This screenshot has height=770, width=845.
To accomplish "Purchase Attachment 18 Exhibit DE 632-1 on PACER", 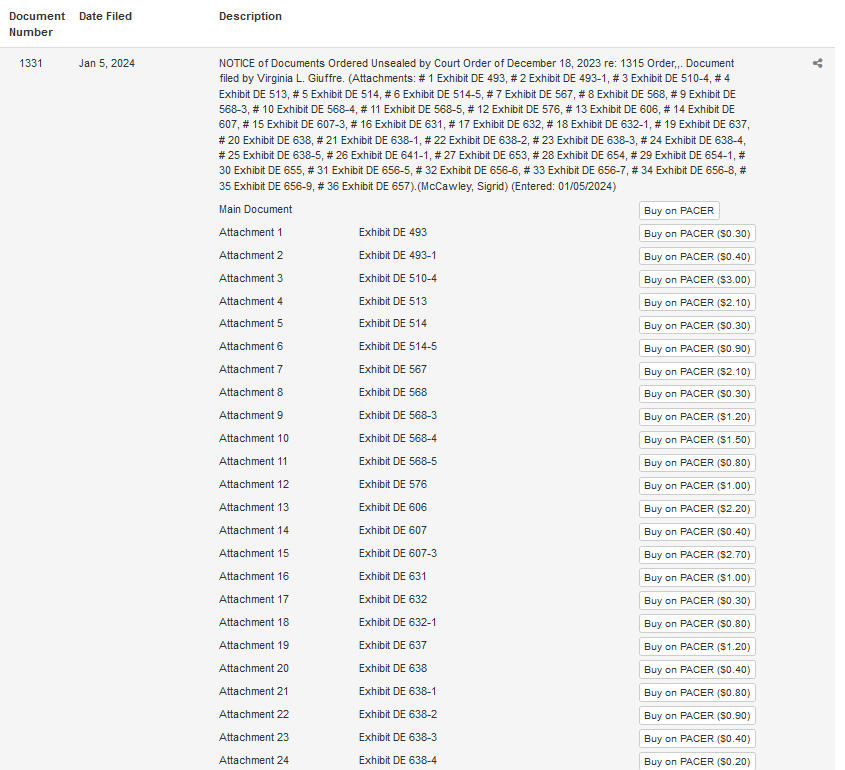I will point(697,623).
